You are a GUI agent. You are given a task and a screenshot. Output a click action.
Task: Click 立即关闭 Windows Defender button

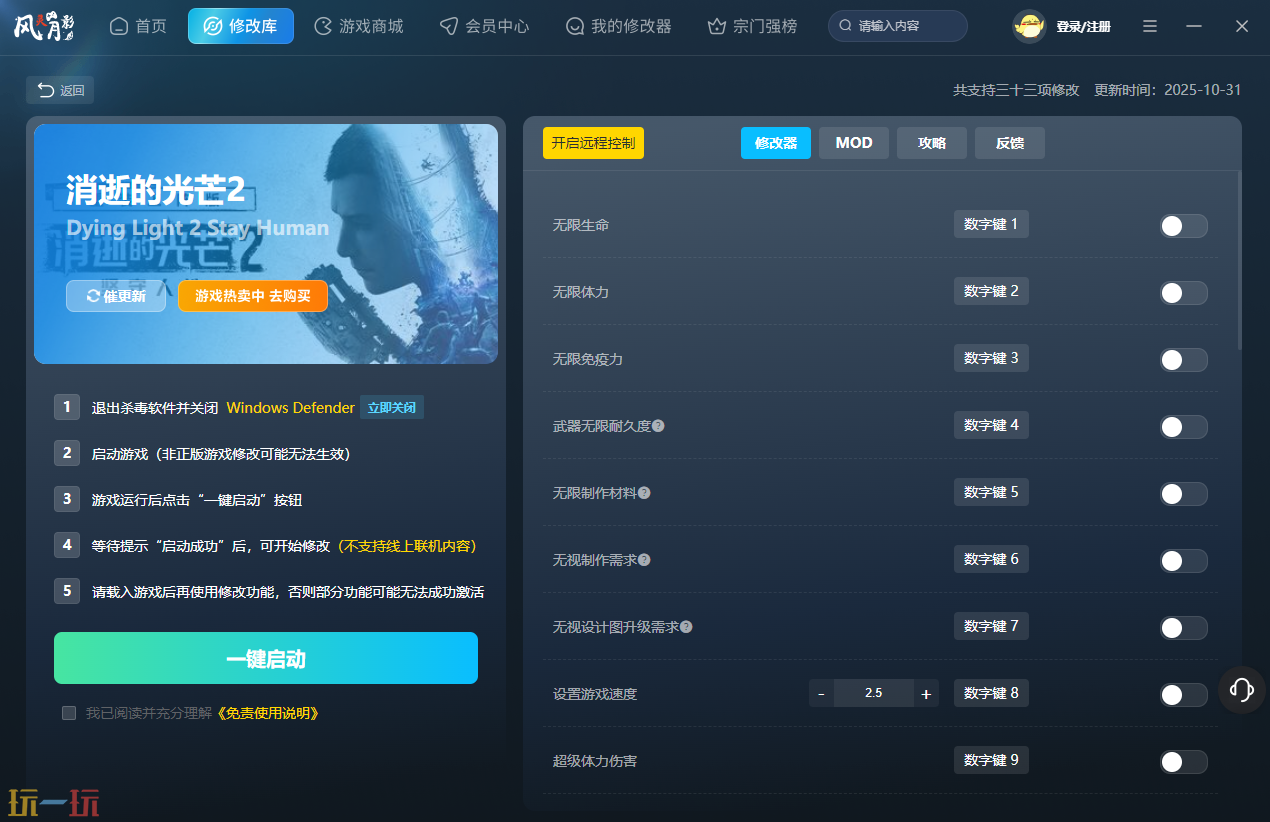[x=392, y=407]
